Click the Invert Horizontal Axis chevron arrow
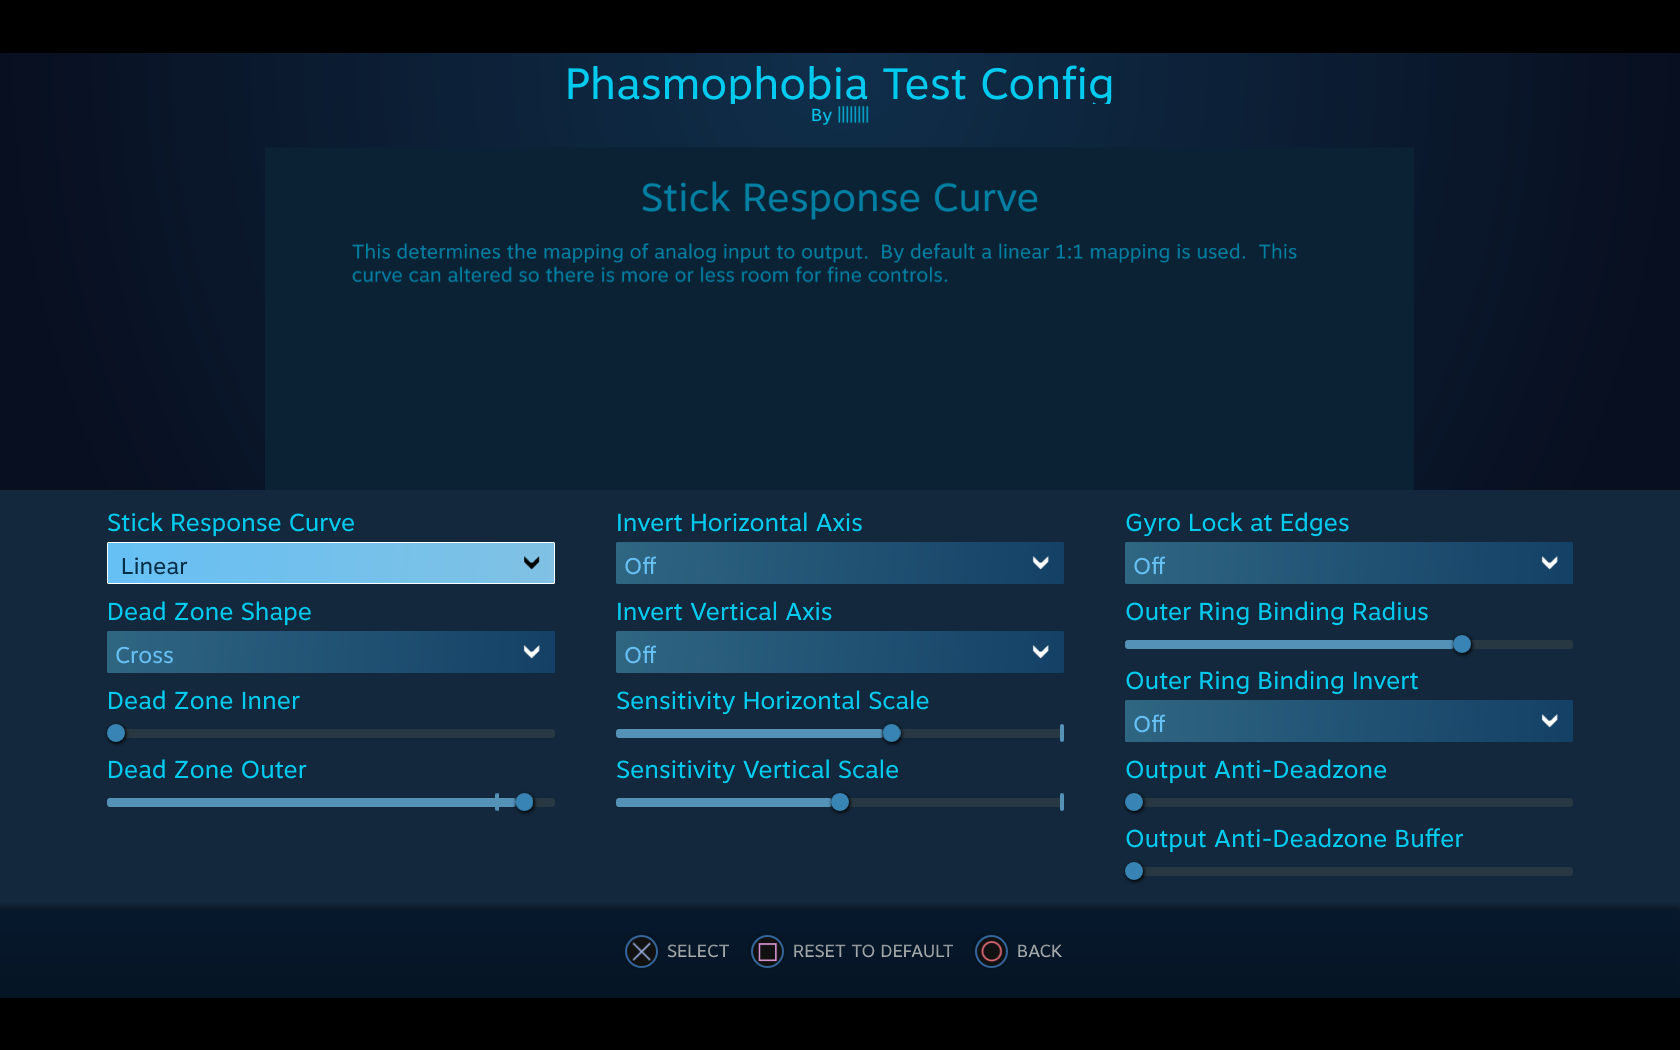This screenshot has height=1050, width=1680. tap(1041, 563)
